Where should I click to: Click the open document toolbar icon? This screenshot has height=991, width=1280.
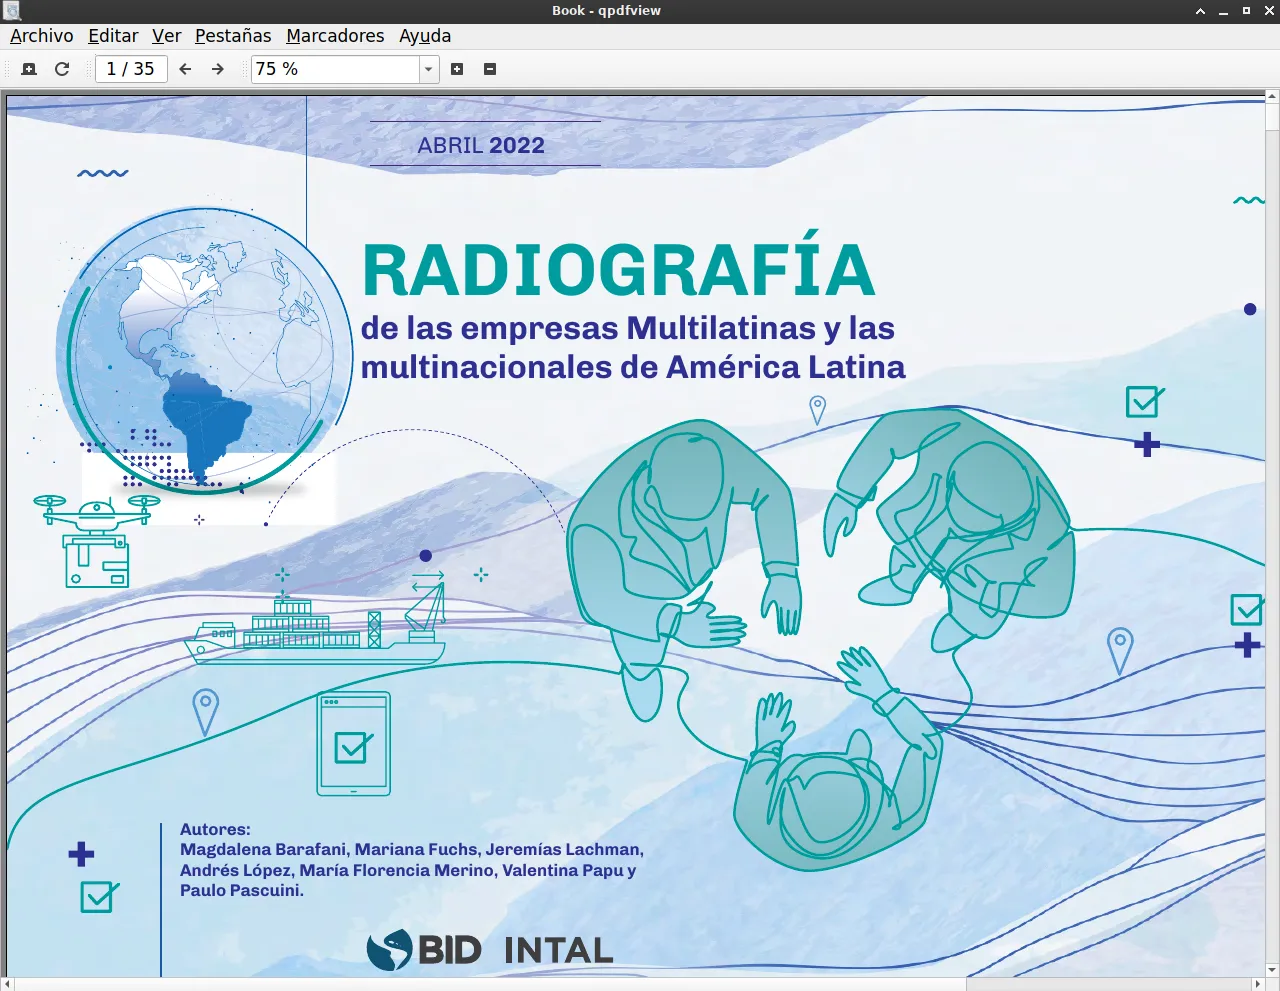click(29, 69)
